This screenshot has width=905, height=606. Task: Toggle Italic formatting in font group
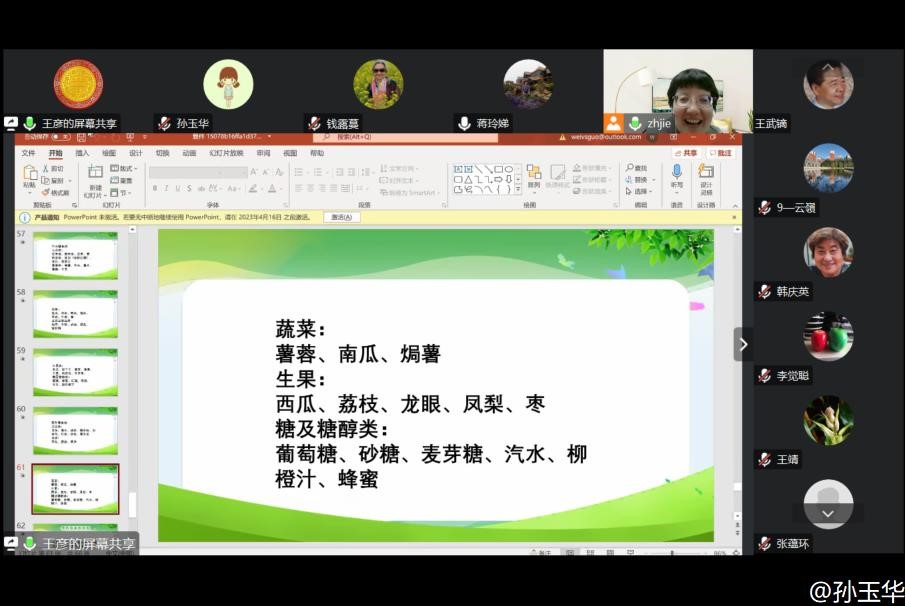(x=166, y=188)
